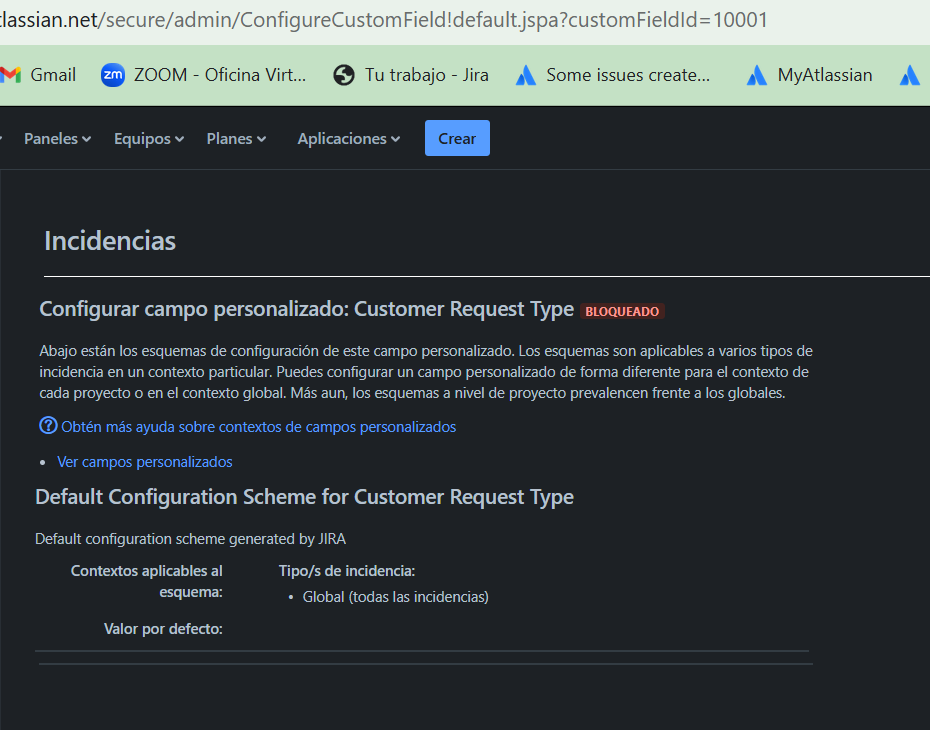The image size is (930, 730).
Task: Expand the Paneles dropdown menu
Action: click(58, 139)
